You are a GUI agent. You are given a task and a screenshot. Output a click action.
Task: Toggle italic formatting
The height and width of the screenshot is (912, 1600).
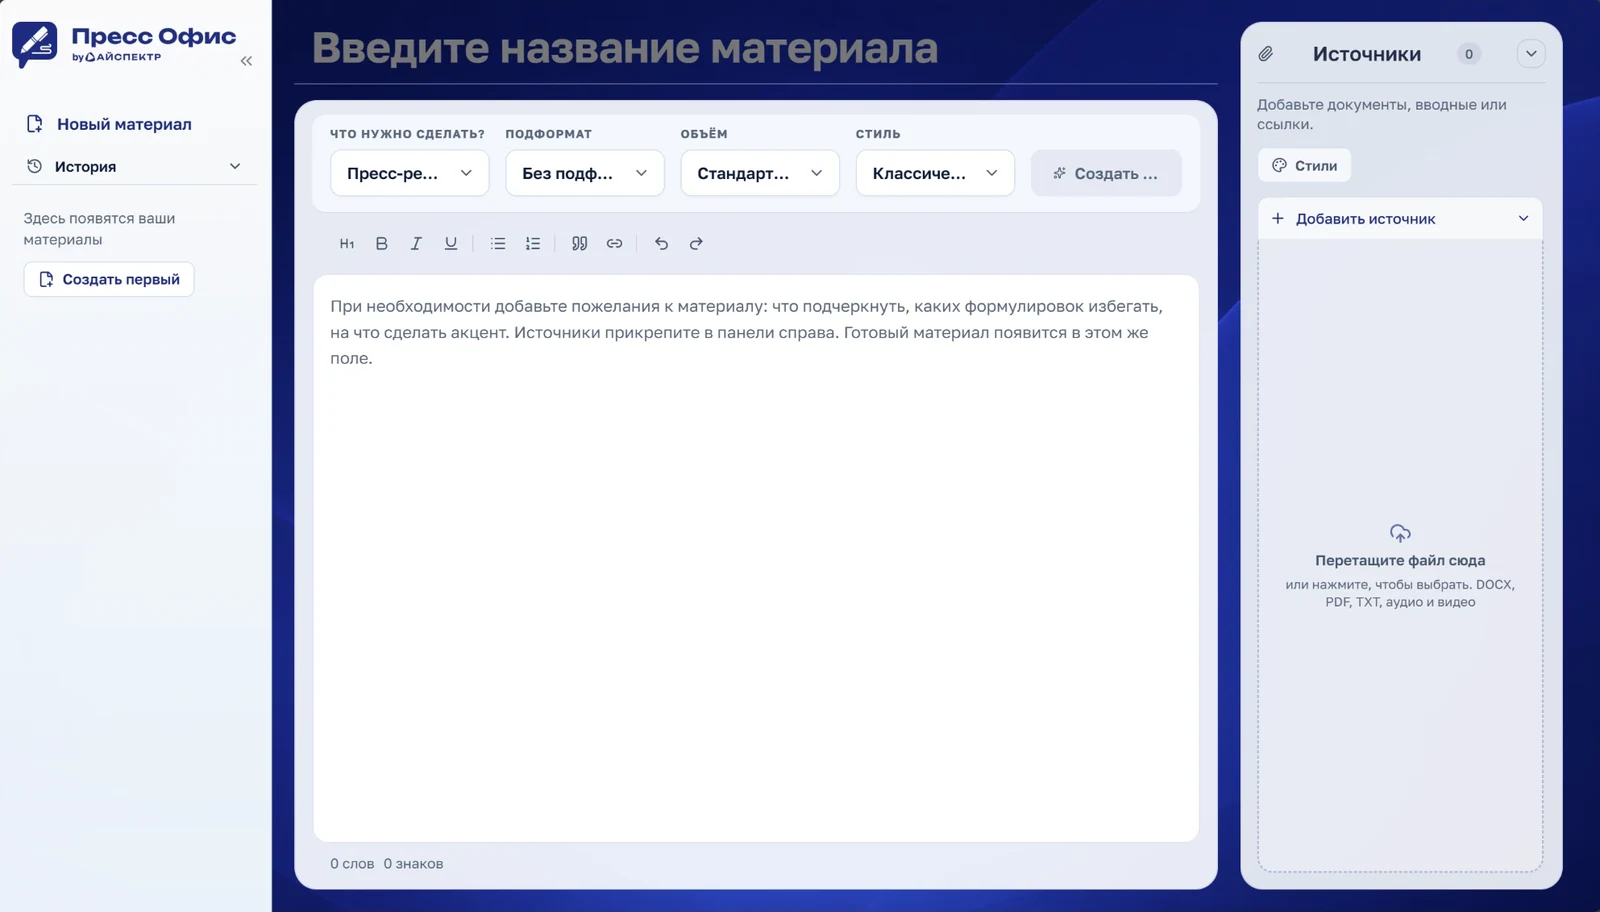(416, 243)
